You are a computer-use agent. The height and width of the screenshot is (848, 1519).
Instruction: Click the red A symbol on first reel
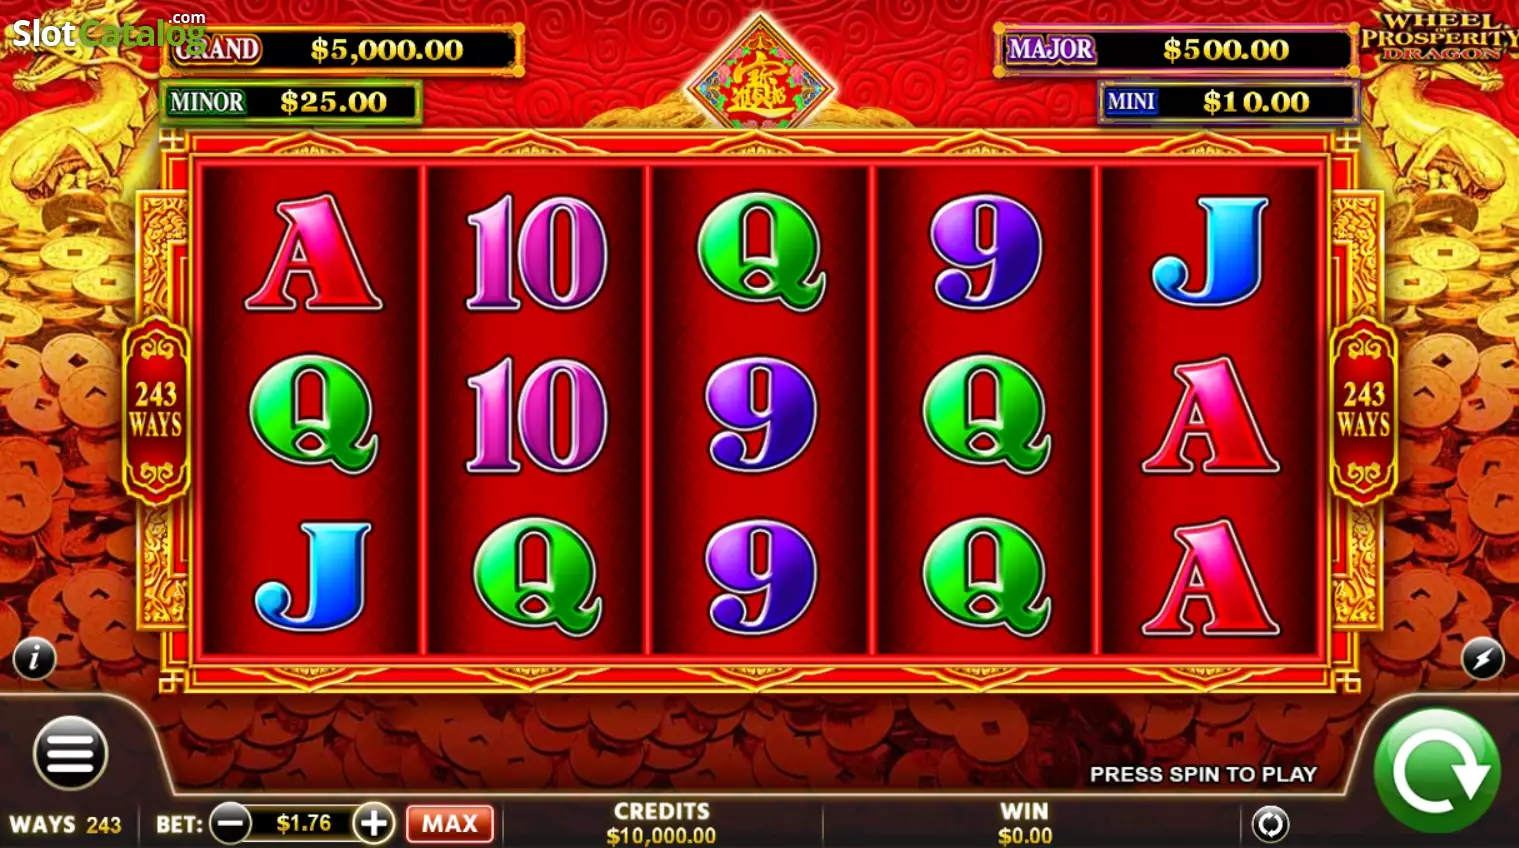tap(313, 253)
